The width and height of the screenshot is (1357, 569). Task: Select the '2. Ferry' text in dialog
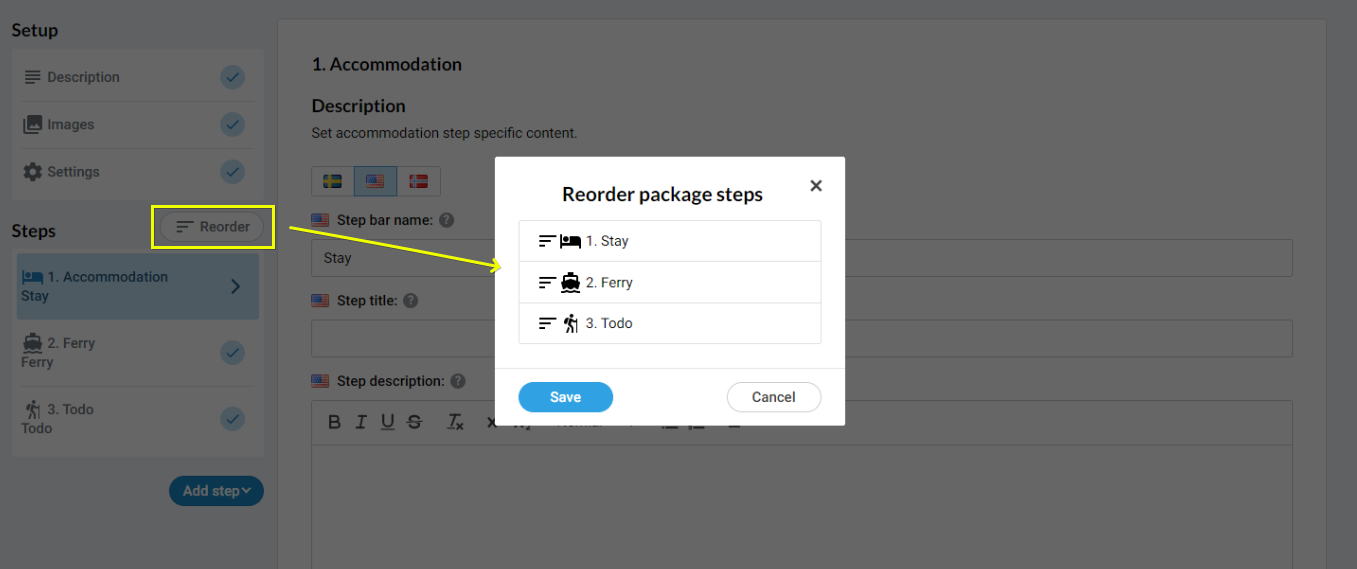609,283
